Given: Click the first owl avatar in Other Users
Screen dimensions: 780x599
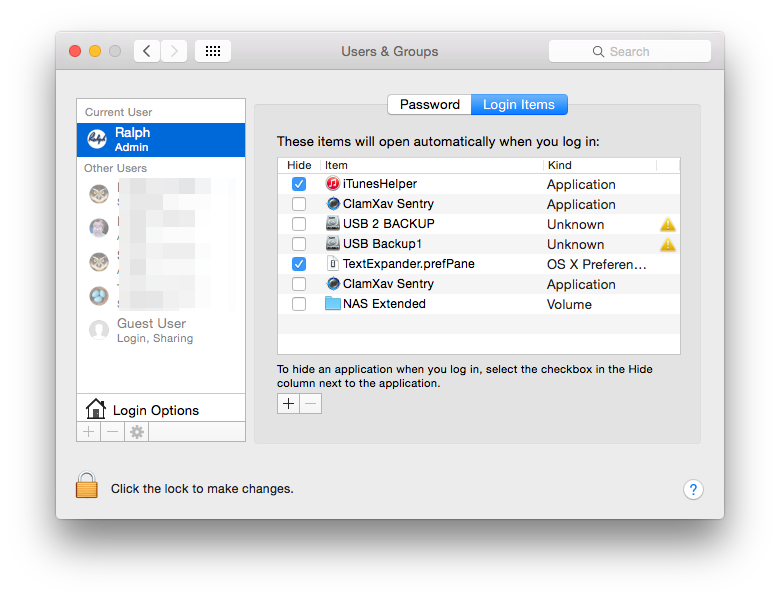Looking at the screenshot, I should pos(99,194).
